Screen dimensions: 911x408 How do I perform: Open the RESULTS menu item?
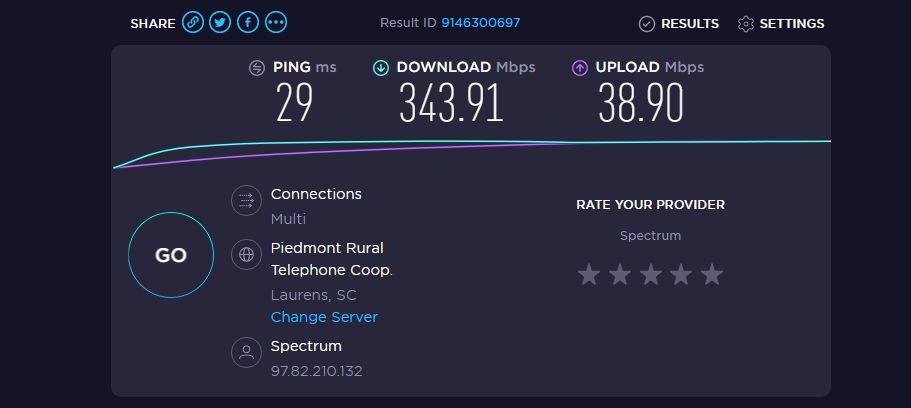pyautogui.click(x=689, y=23)
